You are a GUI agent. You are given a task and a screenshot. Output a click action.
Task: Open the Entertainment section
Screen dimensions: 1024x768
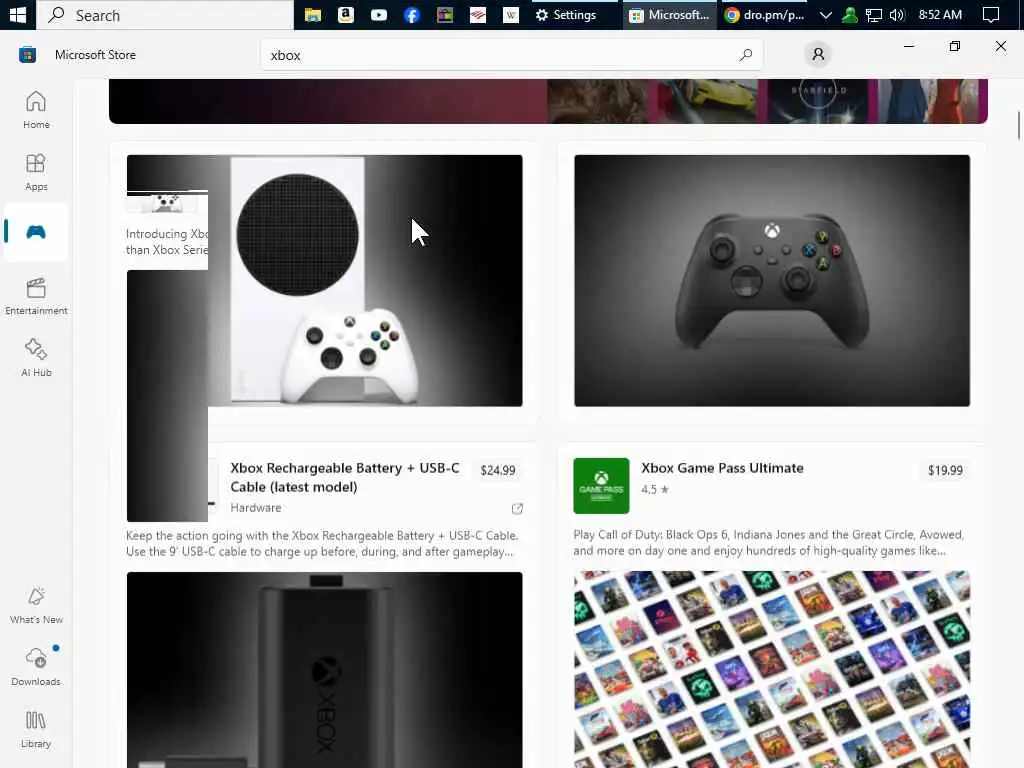point(36,296)
